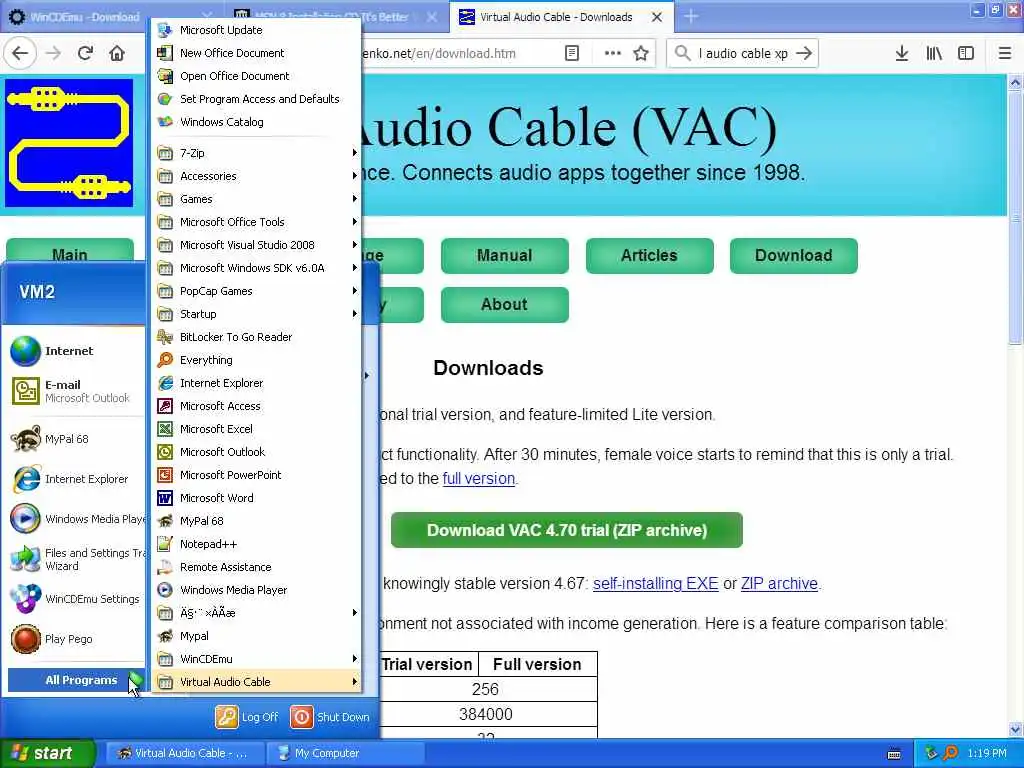Image resolution: width=1024 pixels, height=768 pixels.
Task: Open the Manual page button
Action: click(x=505, y=255)
